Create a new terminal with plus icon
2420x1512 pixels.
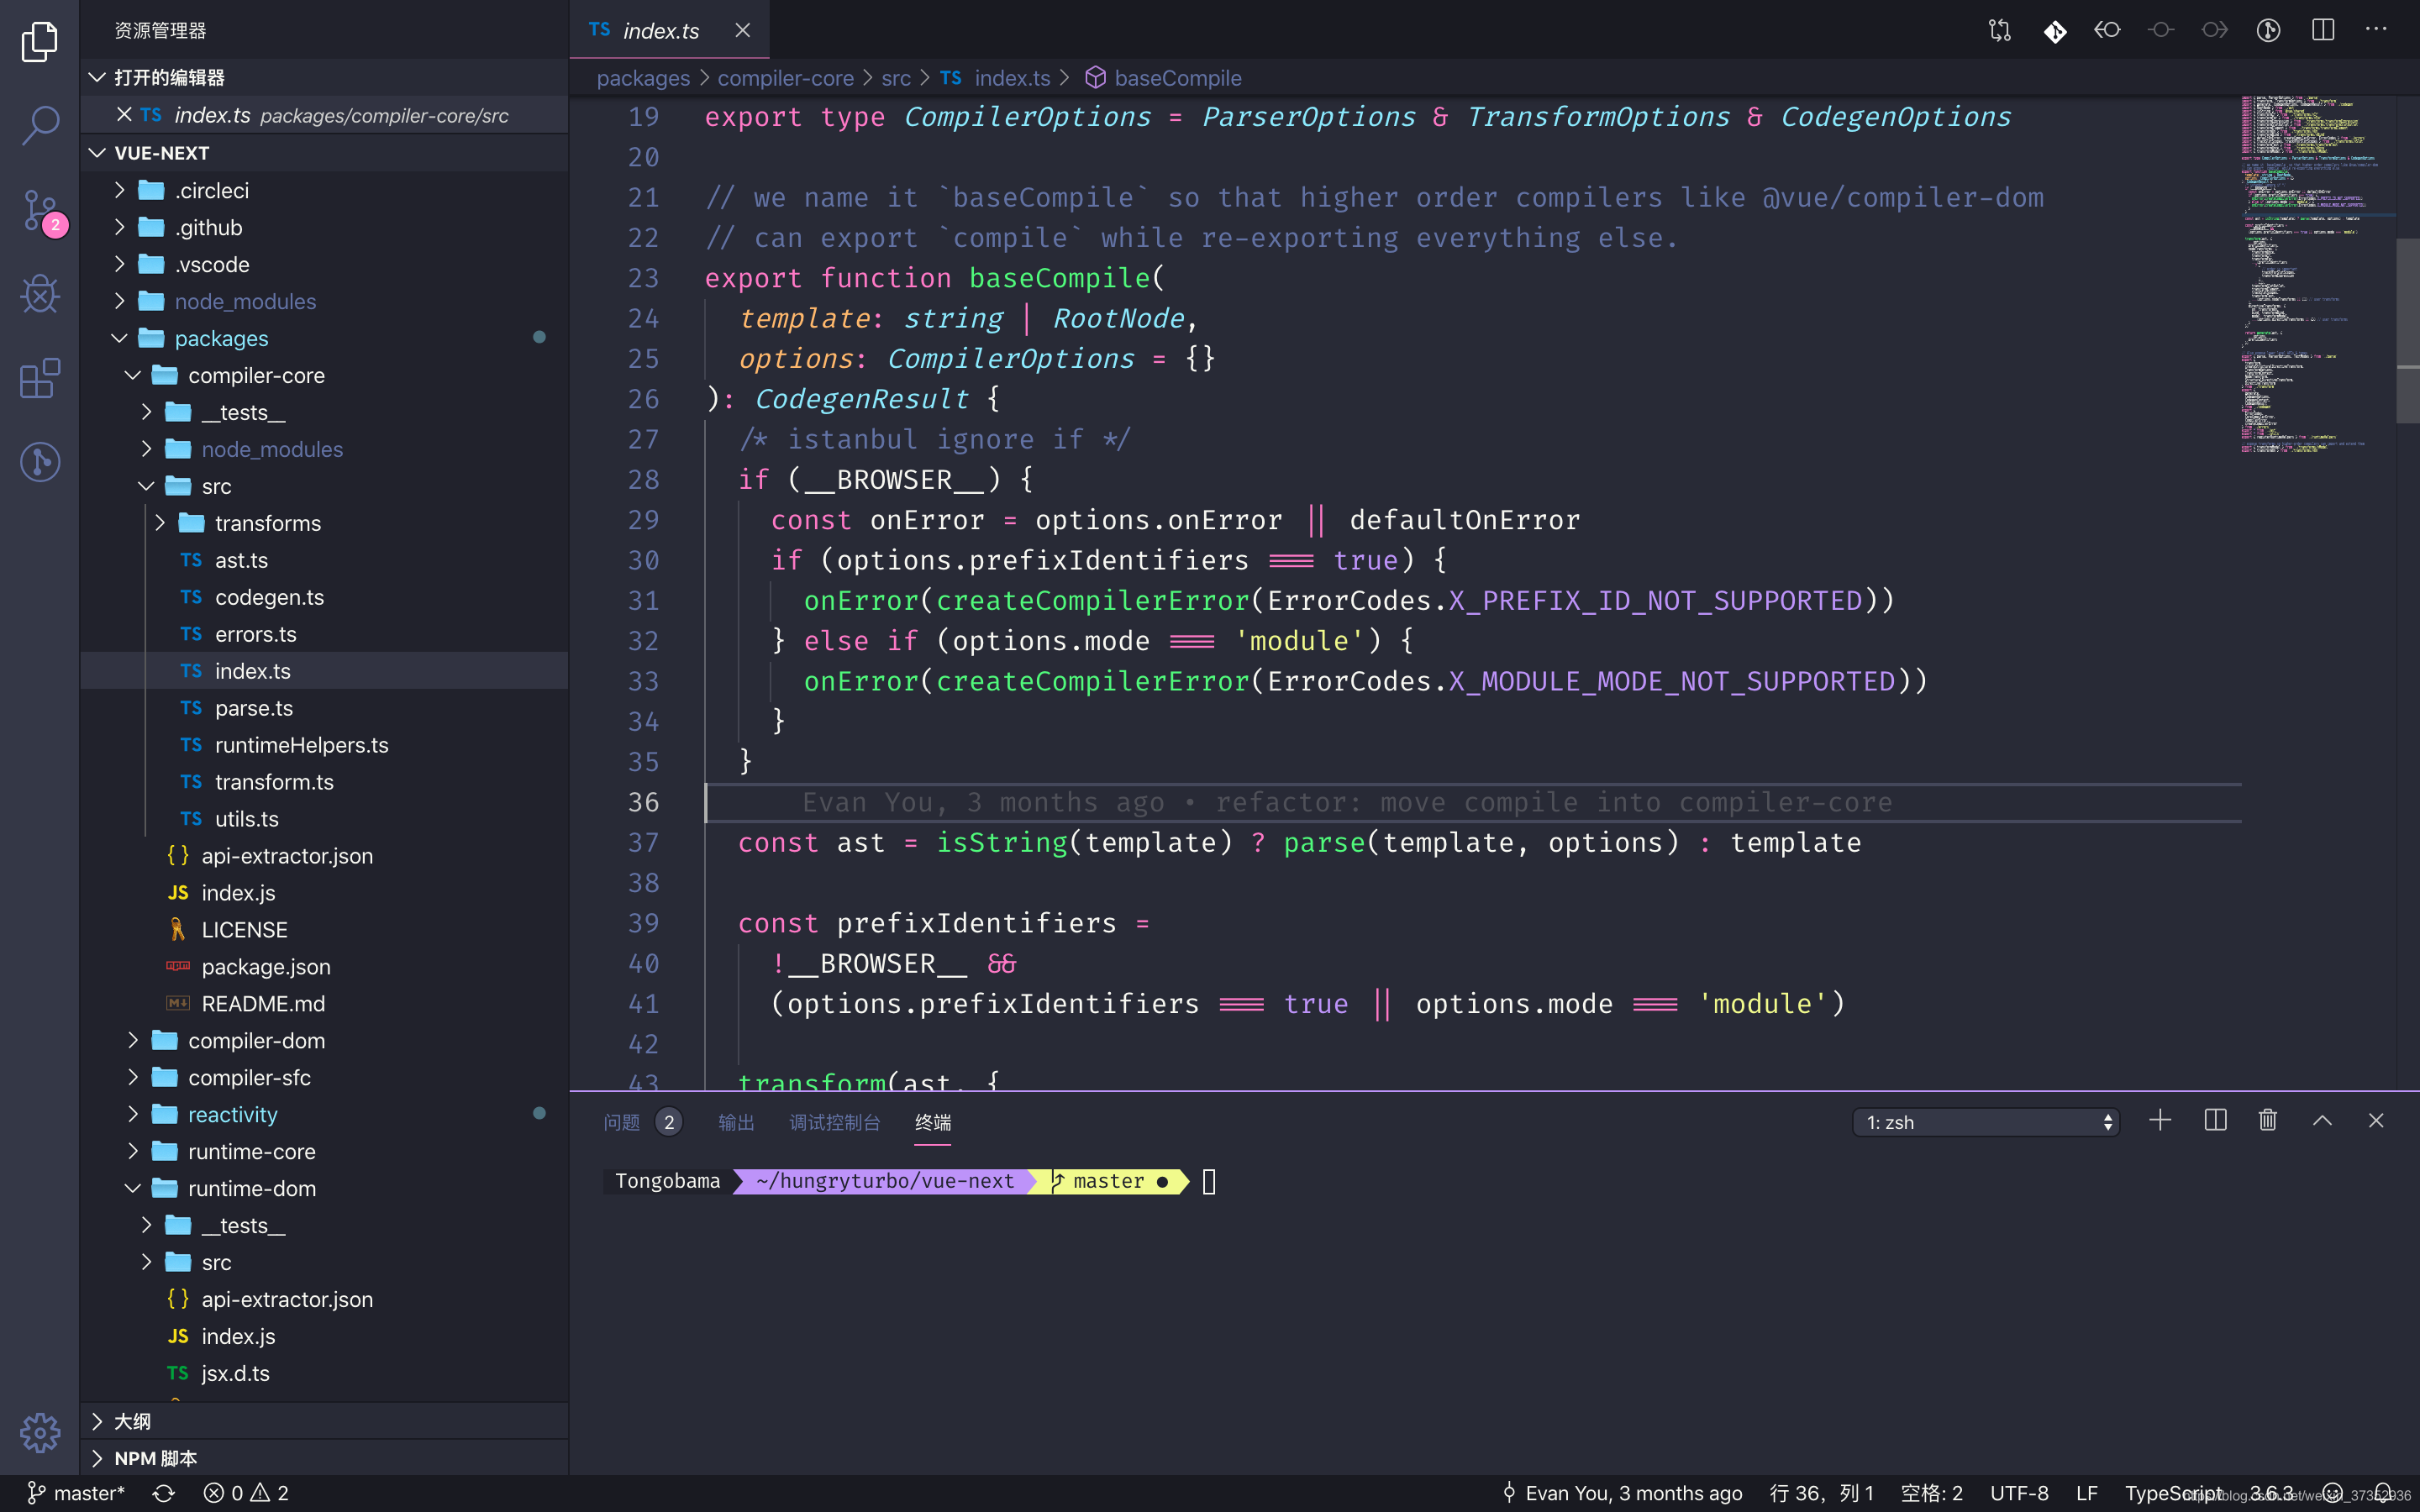coord(2160,1121)
